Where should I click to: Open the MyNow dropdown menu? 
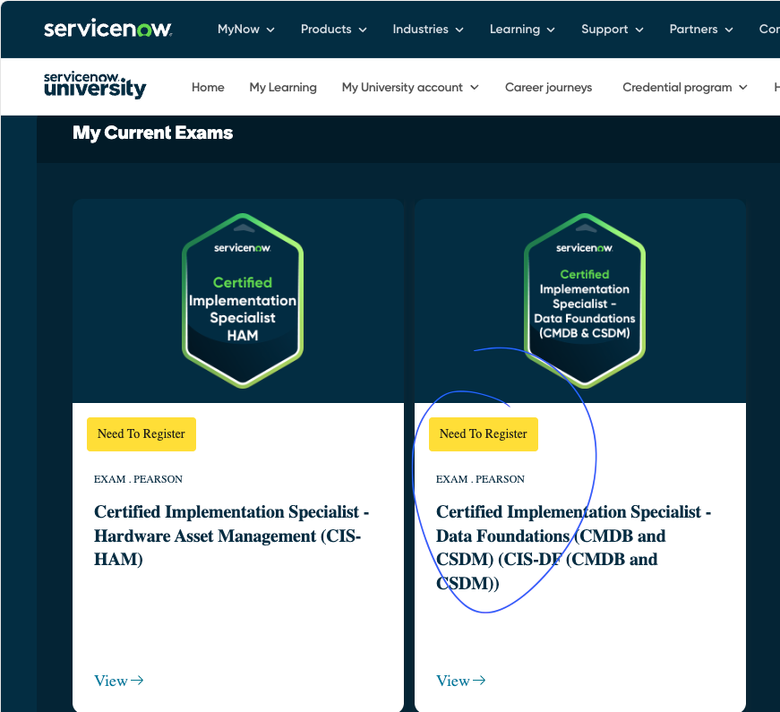click(246, 29)
